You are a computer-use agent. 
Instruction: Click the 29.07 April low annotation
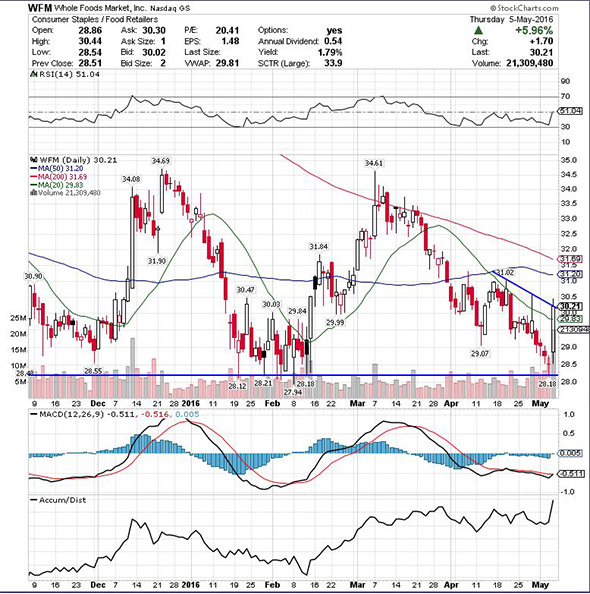point(480,353)
